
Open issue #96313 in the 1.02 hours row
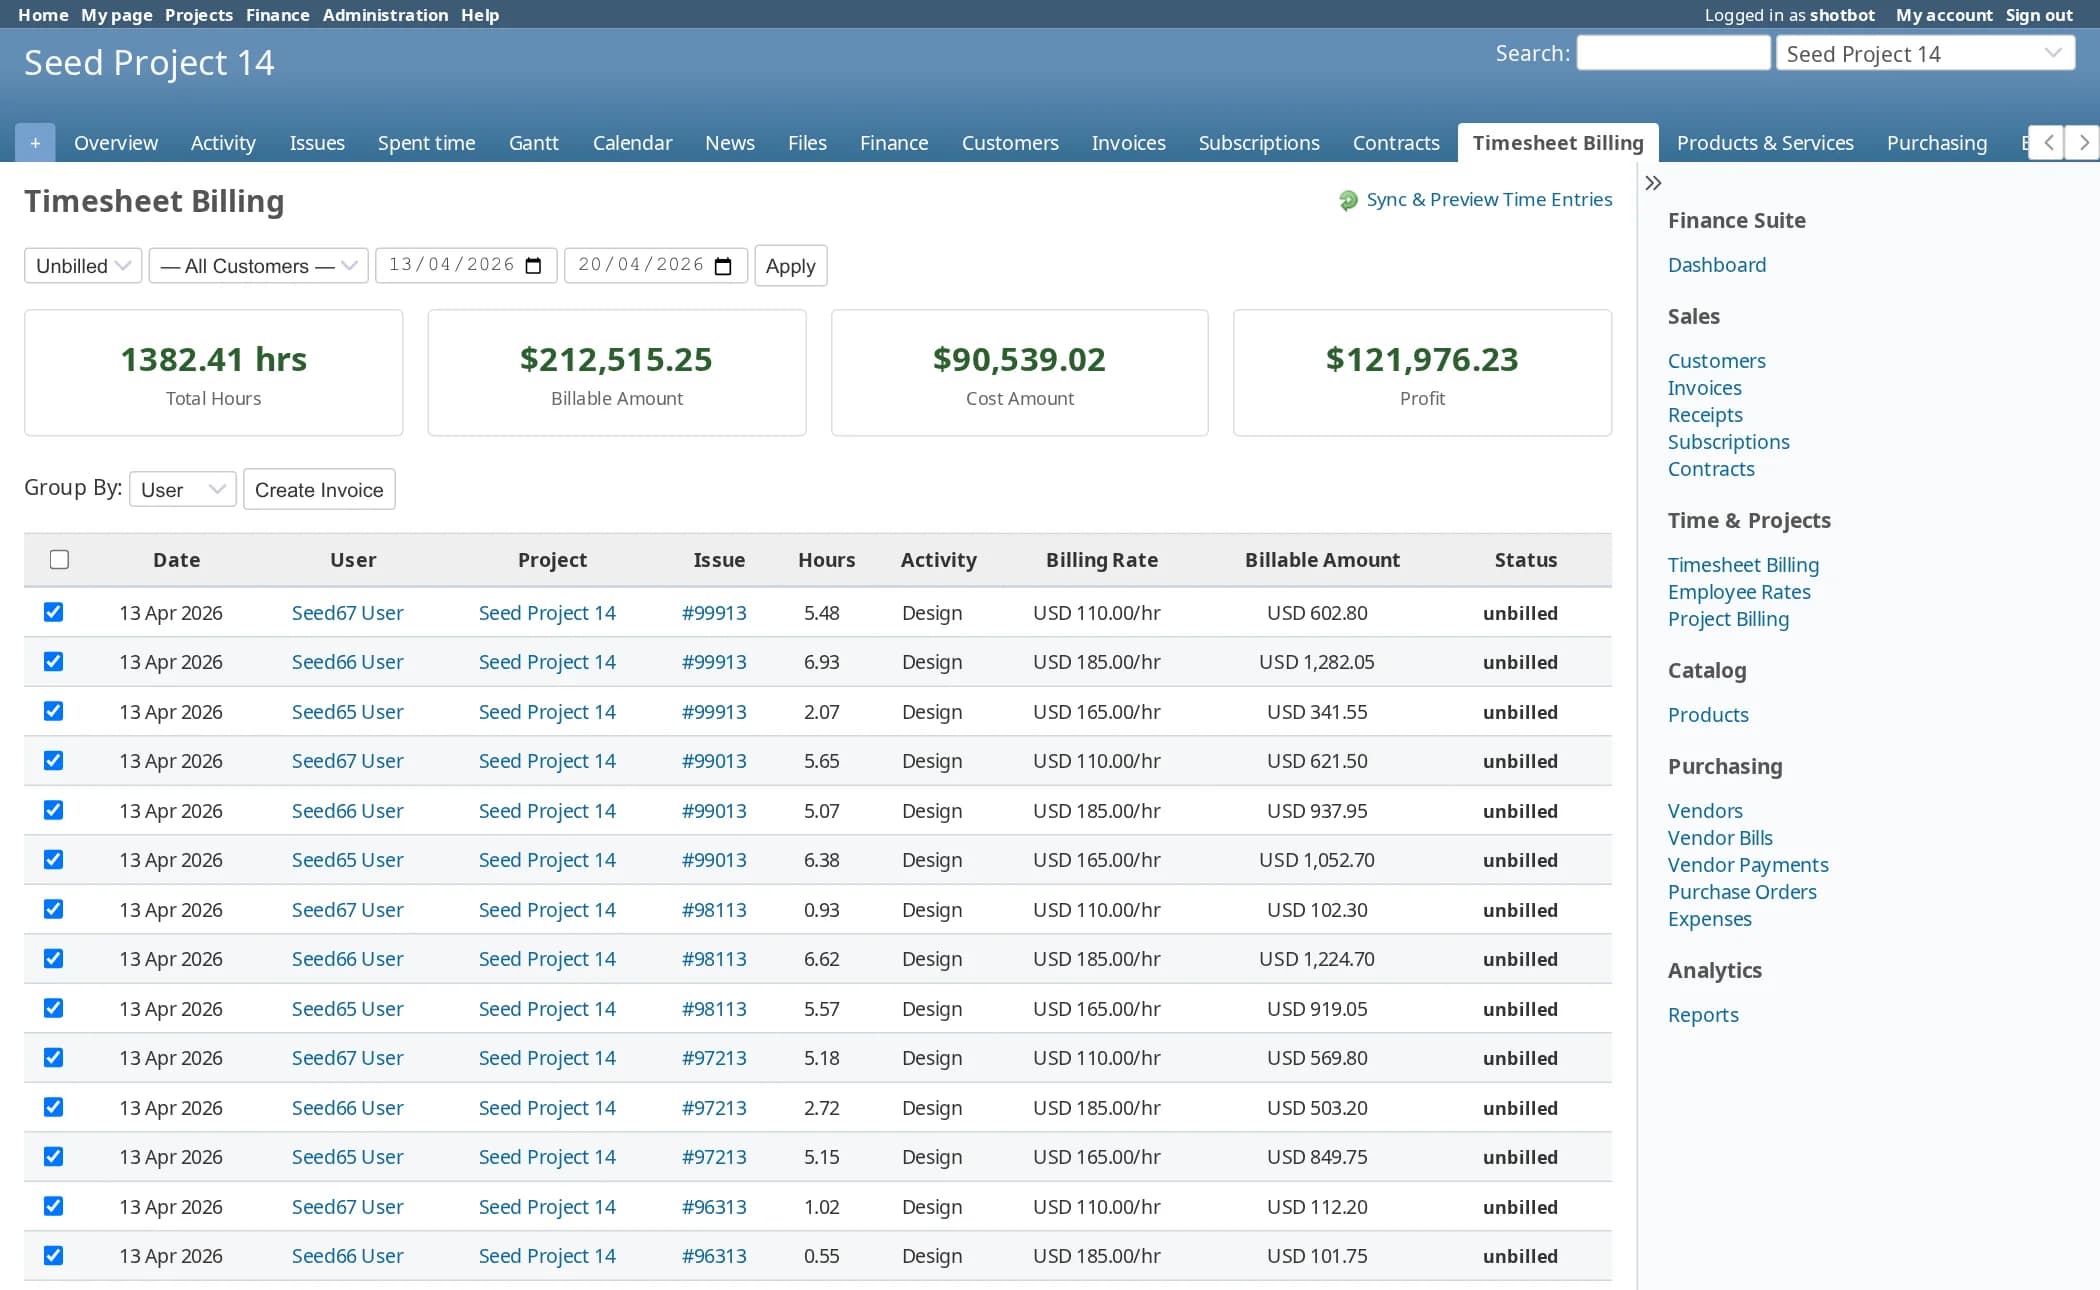tap(714, 1207)
